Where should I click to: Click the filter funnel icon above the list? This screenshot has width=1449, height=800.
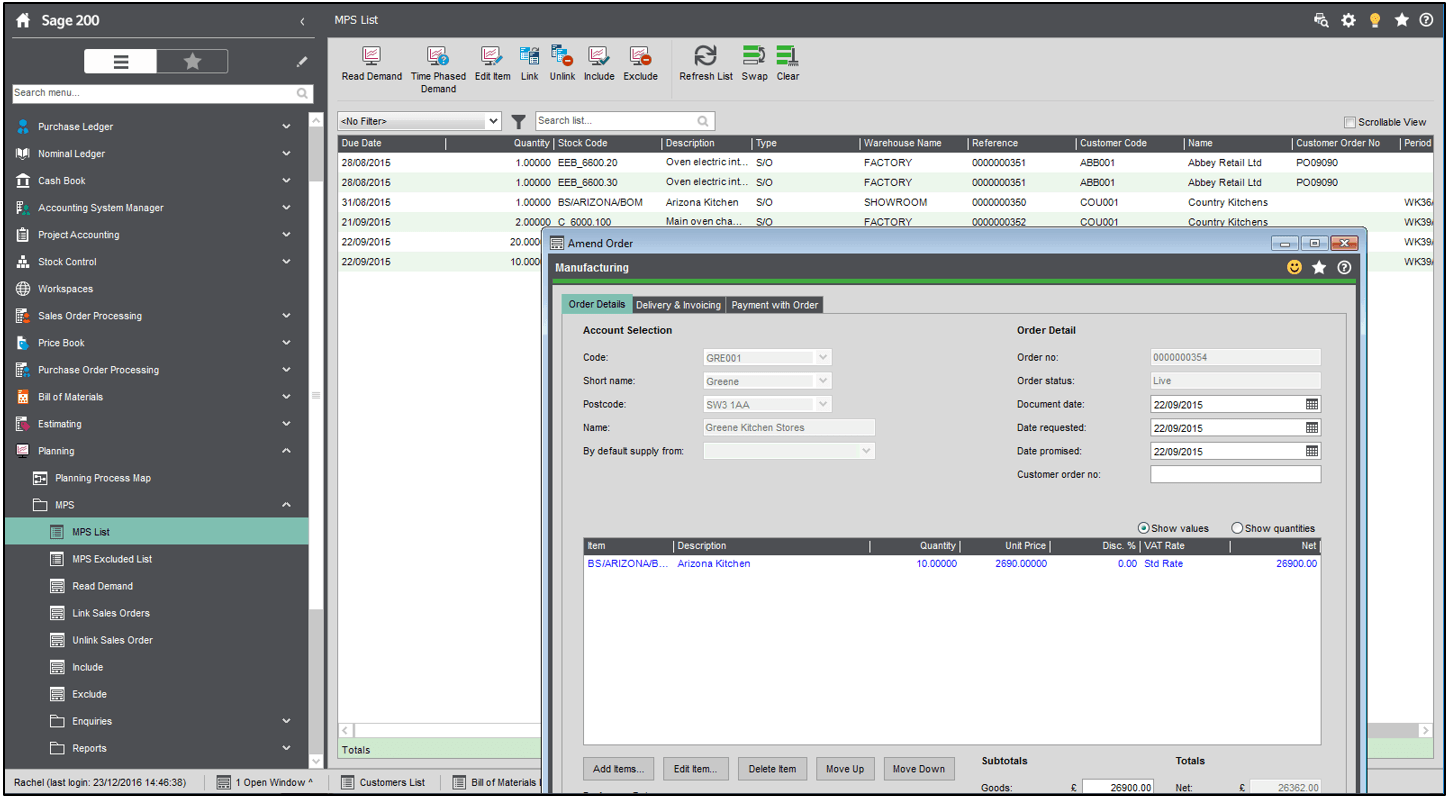point(518,122)
